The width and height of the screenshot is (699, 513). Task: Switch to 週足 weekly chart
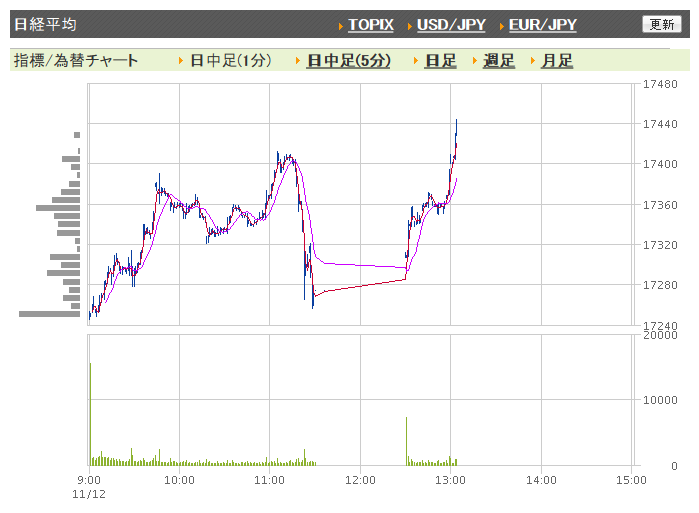499,60
